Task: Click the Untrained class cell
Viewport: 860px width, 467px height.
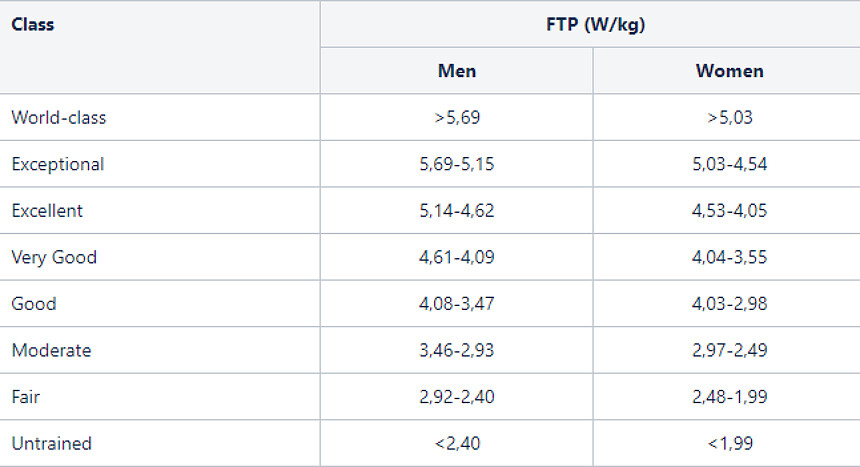Action: (x=52, y=443)
